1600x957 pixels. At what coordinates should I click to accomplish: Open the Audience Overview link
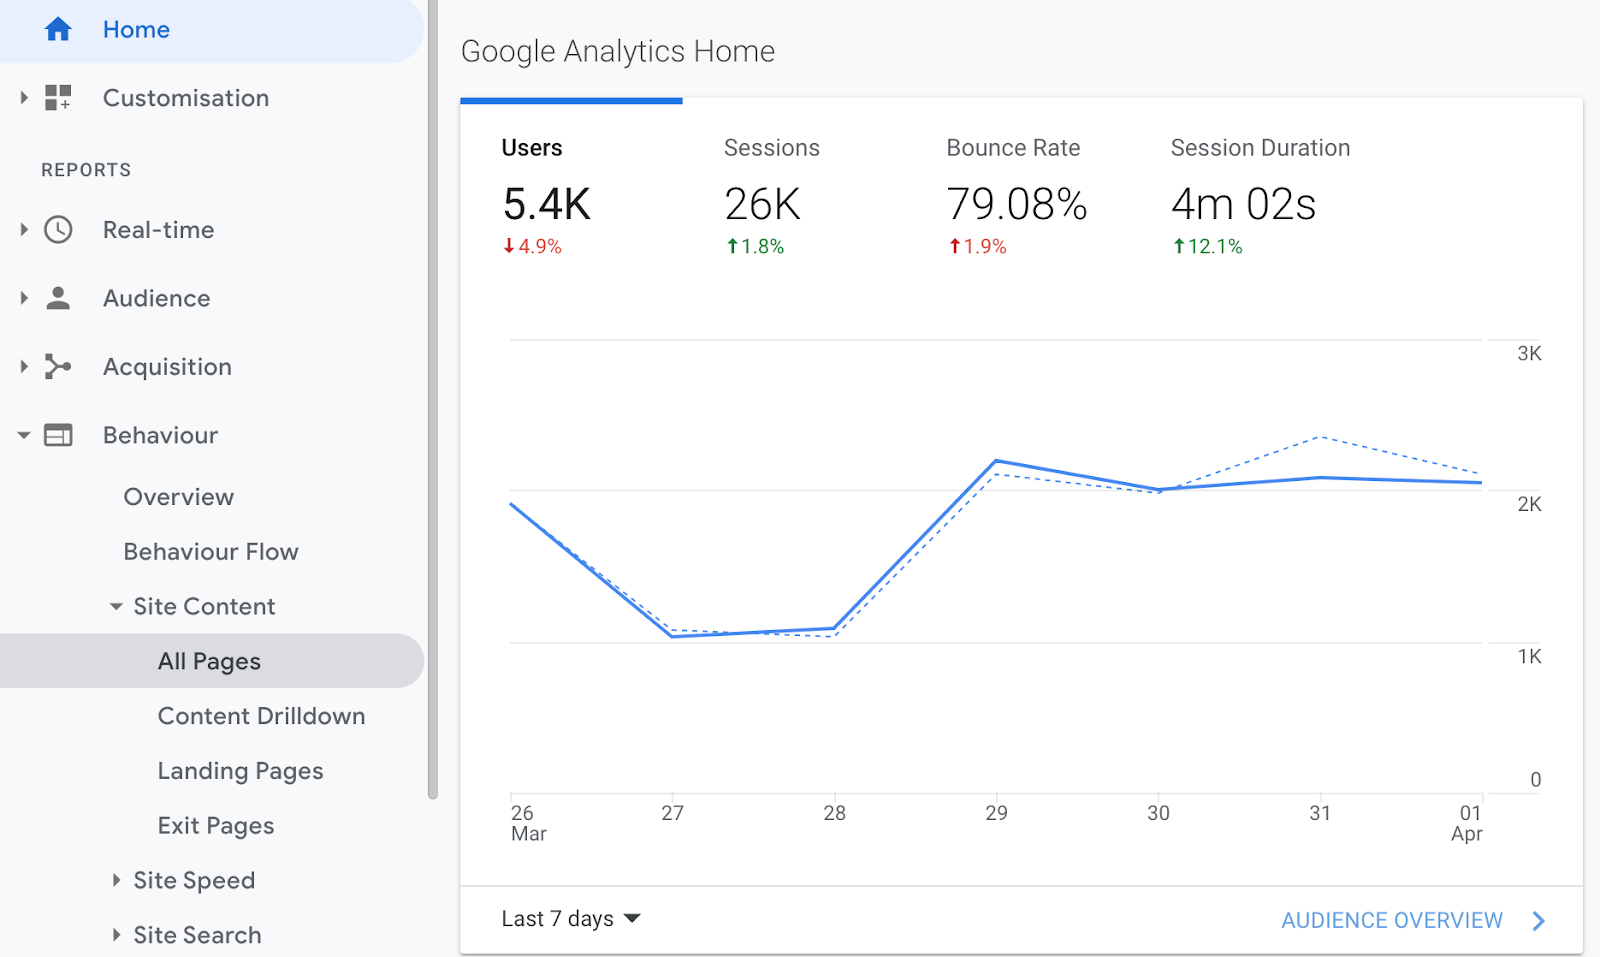pyautogui.click(x=1392, y=921)
